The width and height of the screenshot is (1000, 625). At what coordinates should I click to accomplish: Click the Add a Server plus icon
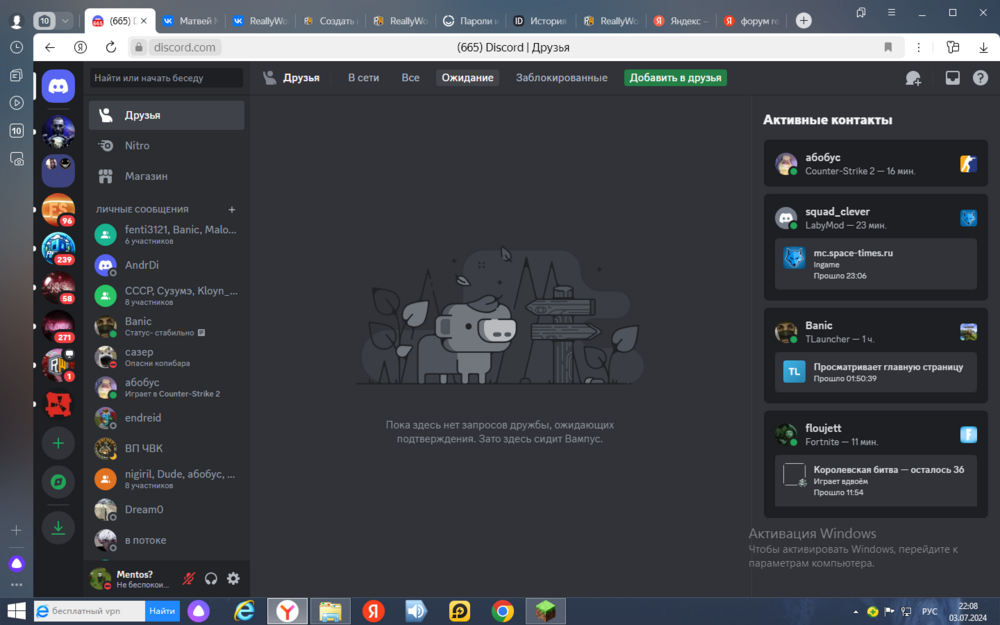[58, 443]
